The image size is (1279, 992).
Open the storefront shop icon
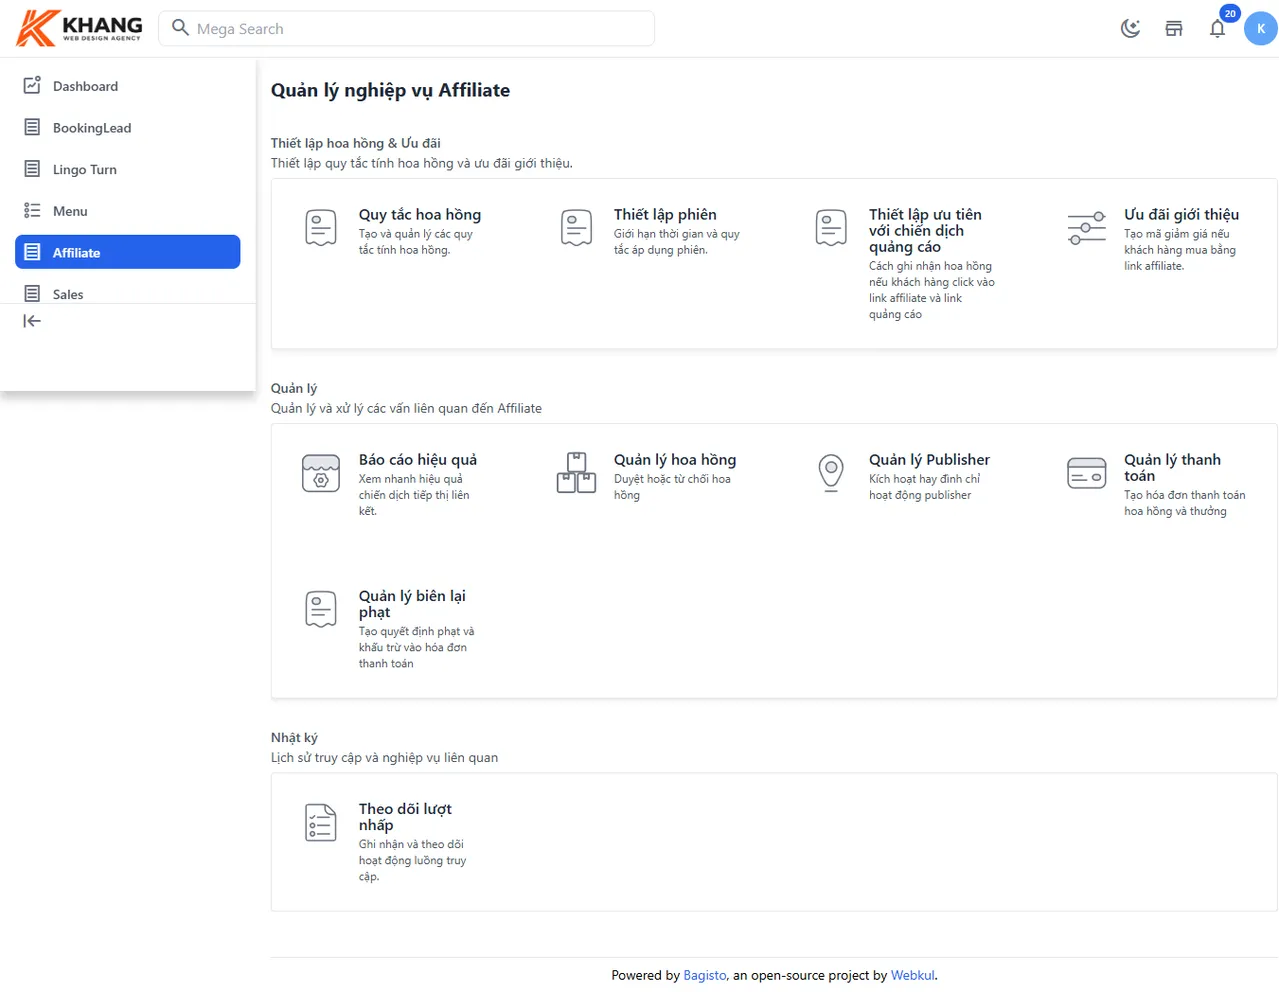1174,28
